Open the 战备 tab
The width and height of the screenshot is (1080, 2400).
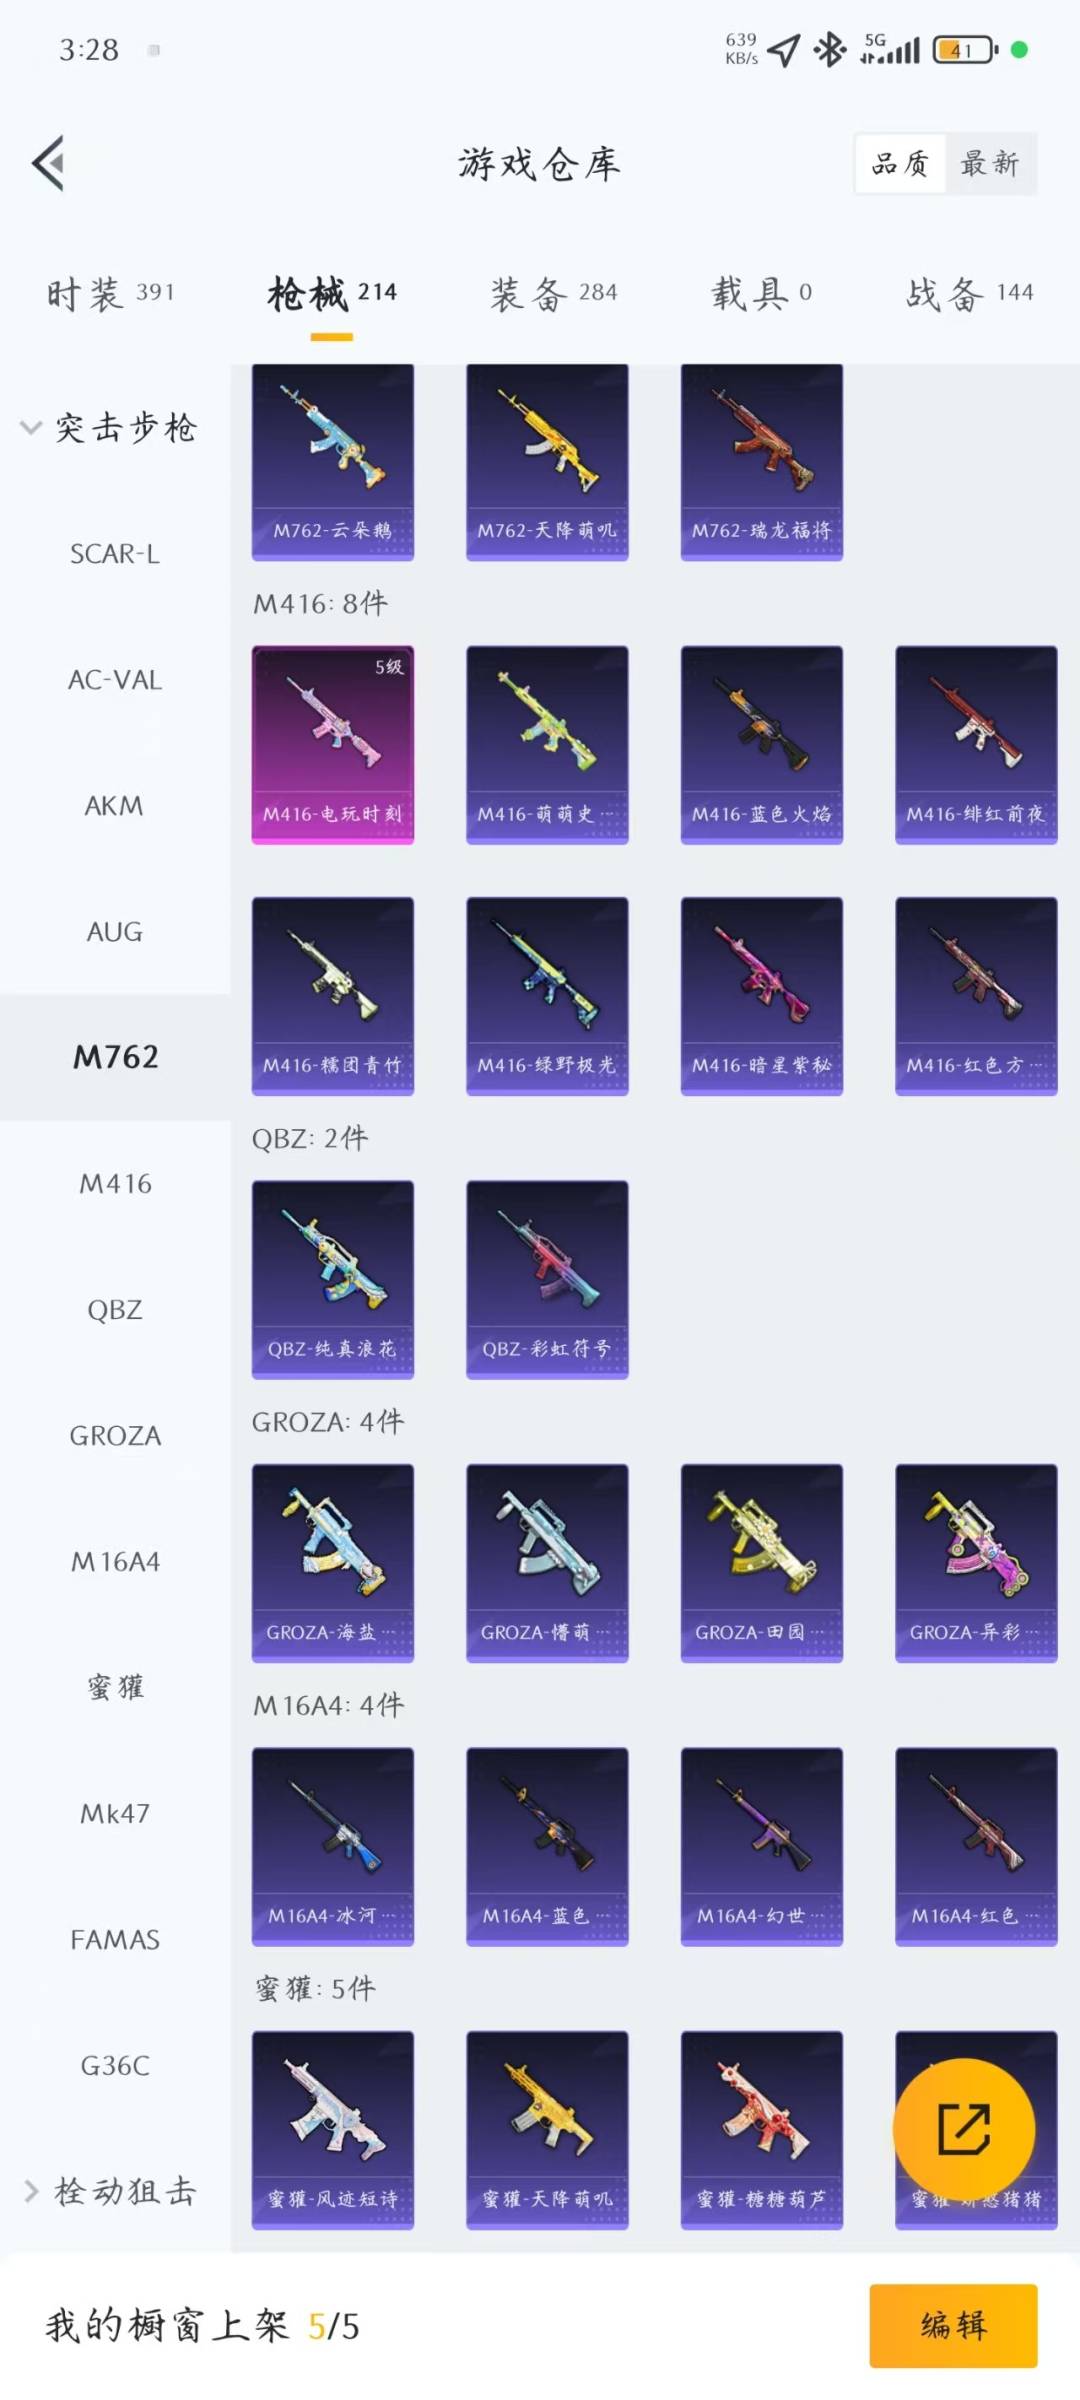coord(969,293)
